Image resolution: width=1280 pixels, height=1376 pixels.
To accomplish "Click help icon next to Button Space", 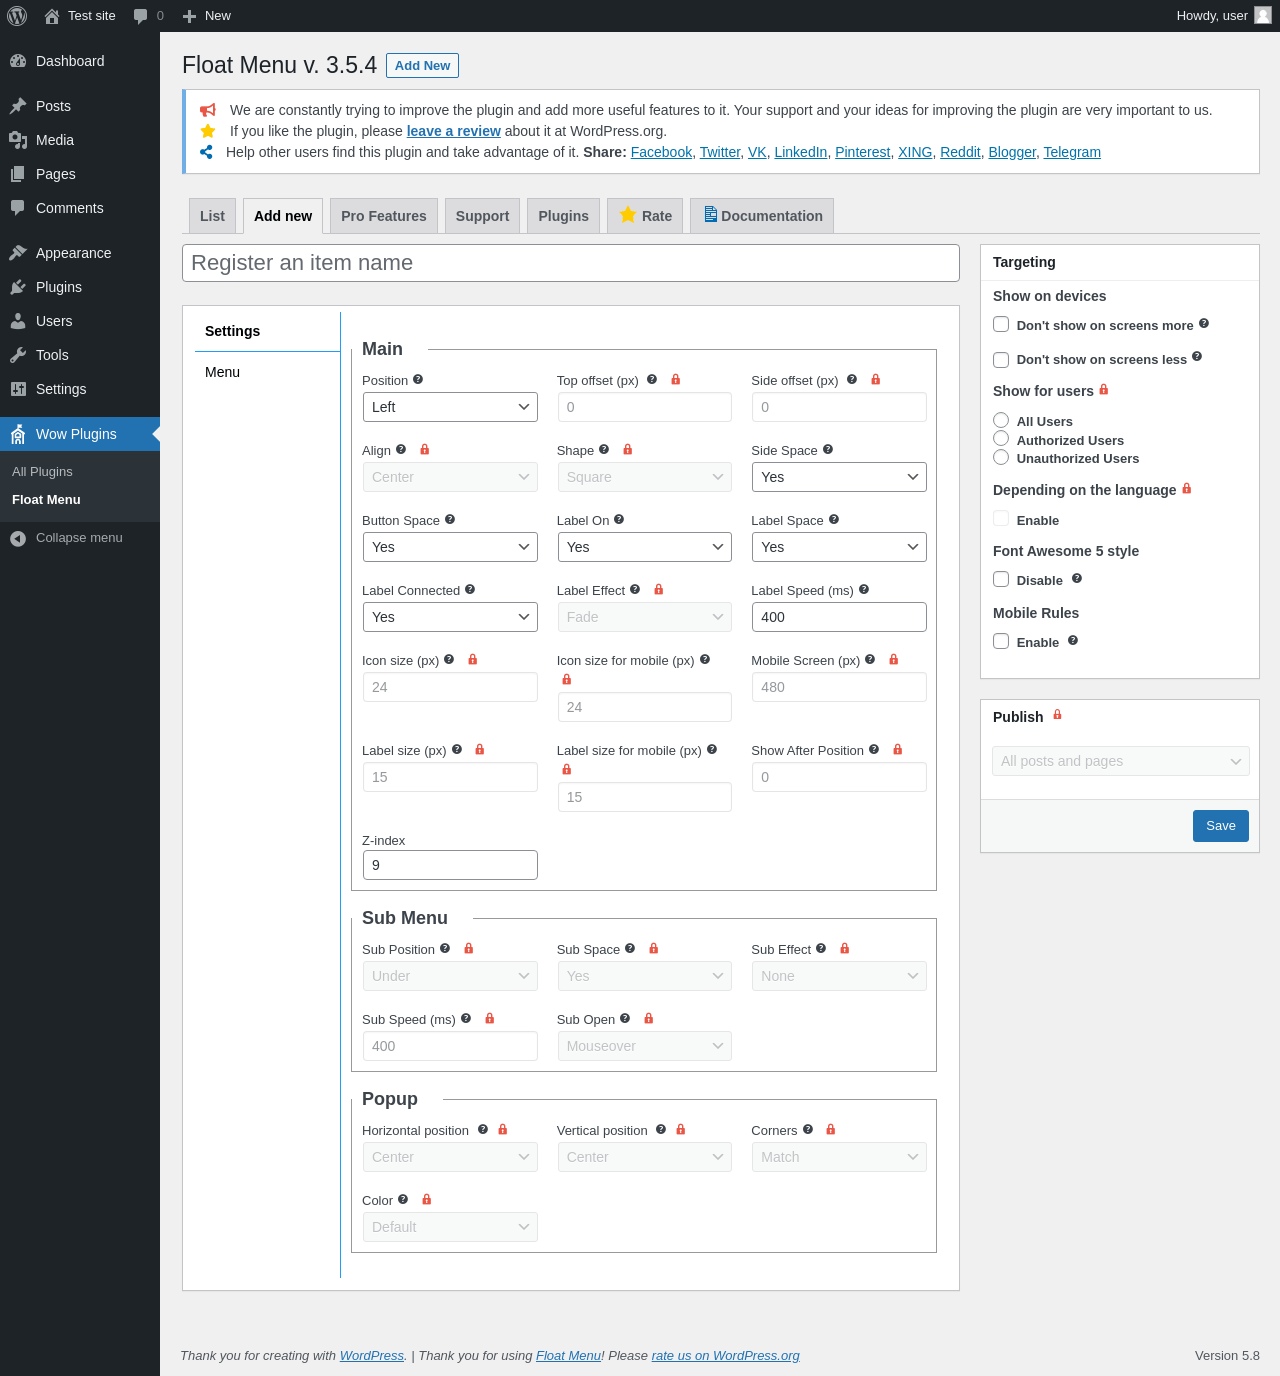I will pos(450,519).
